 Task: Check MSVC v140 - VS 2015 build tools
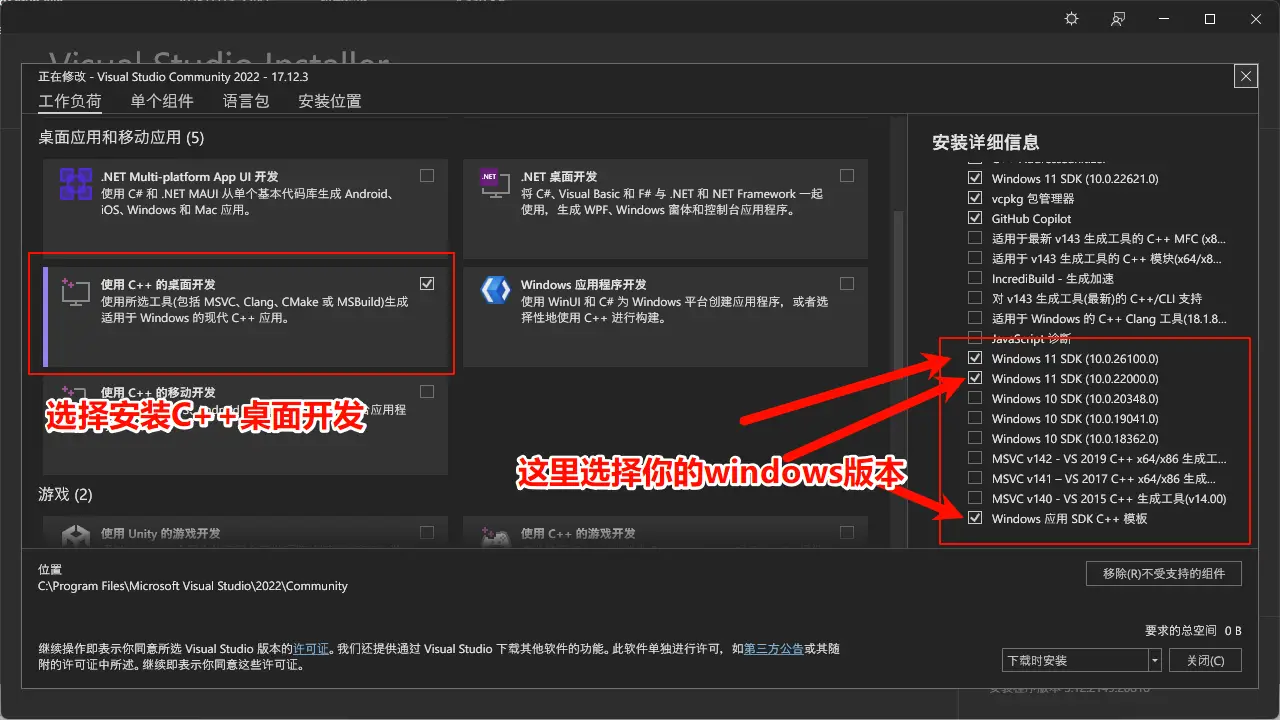pos(975,498)
